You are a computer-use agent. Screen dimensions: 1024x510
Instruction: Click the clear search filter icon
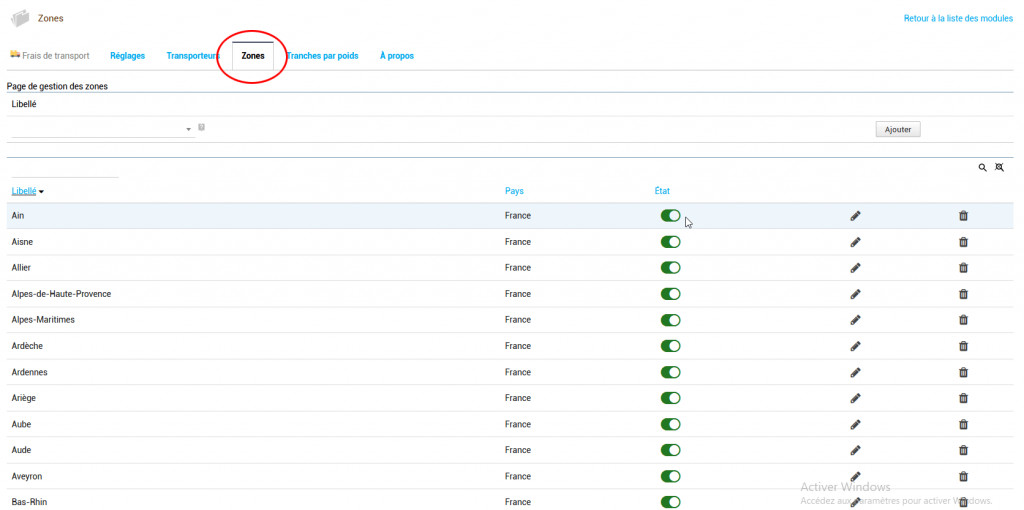[x=998, y=168]
